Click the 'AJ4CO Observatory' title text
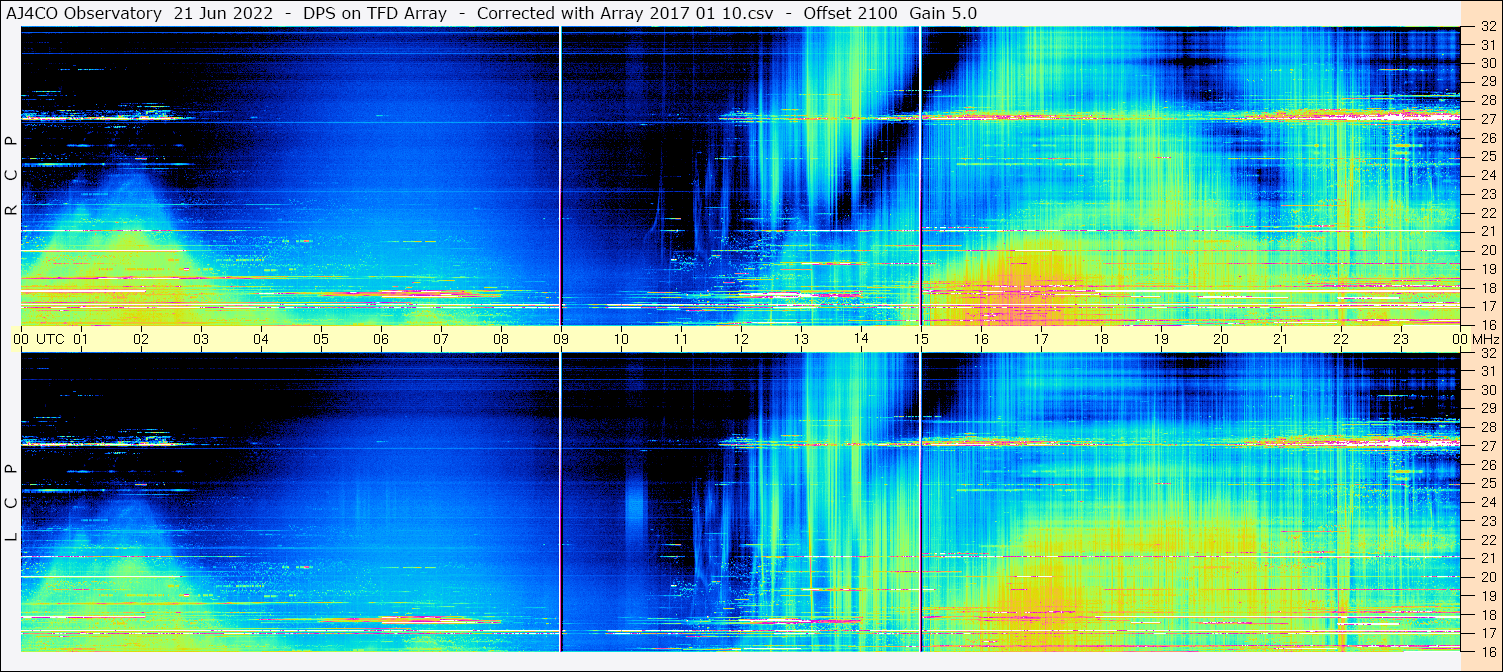The height and width of the screenshot is (672, 1503). [84, 14]
